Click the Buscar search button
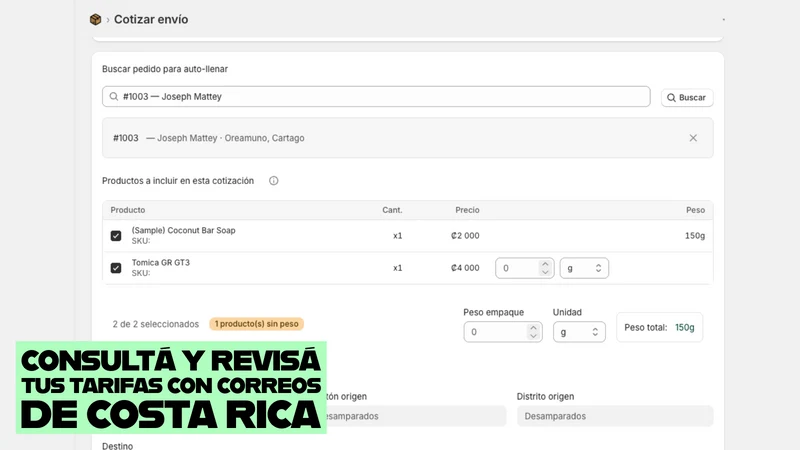Image resolution: width=800 pixels, height=450 pixels. (687, 97)
